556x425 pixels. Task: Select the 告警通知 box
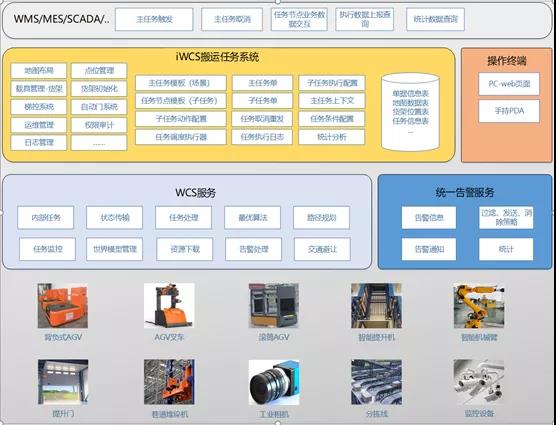429,249
